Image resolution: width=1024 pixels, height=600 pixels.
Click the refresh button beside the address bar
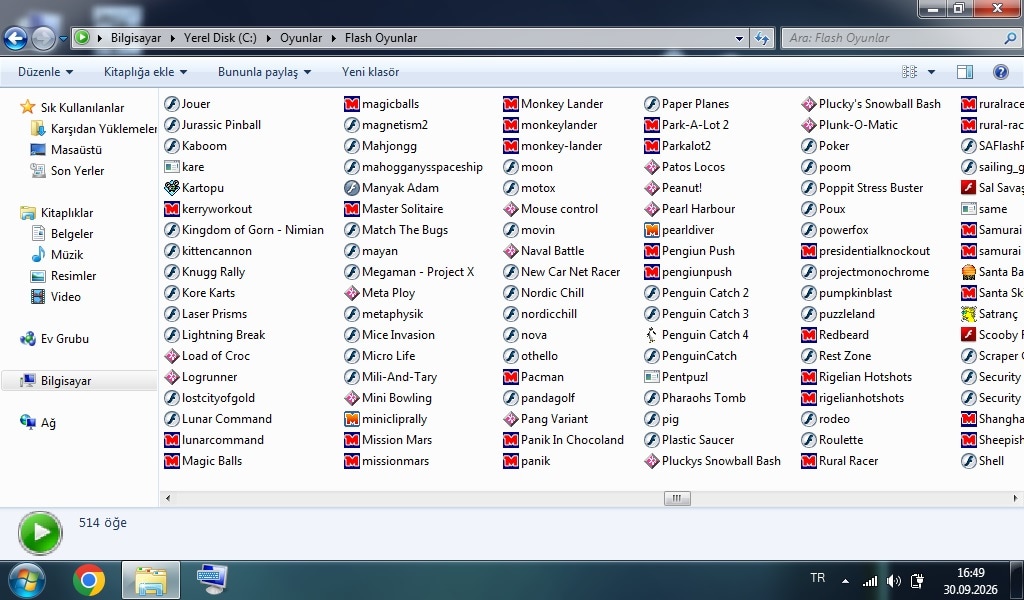[762, 38]
